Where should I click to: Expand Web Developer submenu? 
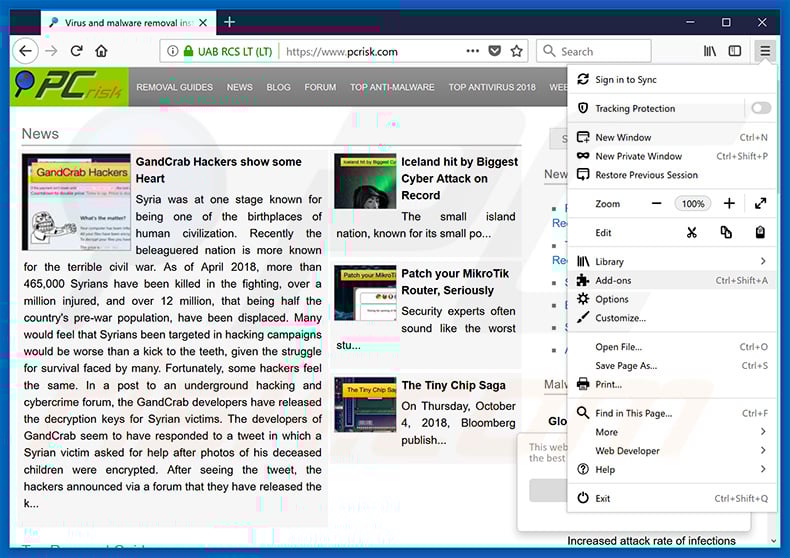tap(672, 451)
